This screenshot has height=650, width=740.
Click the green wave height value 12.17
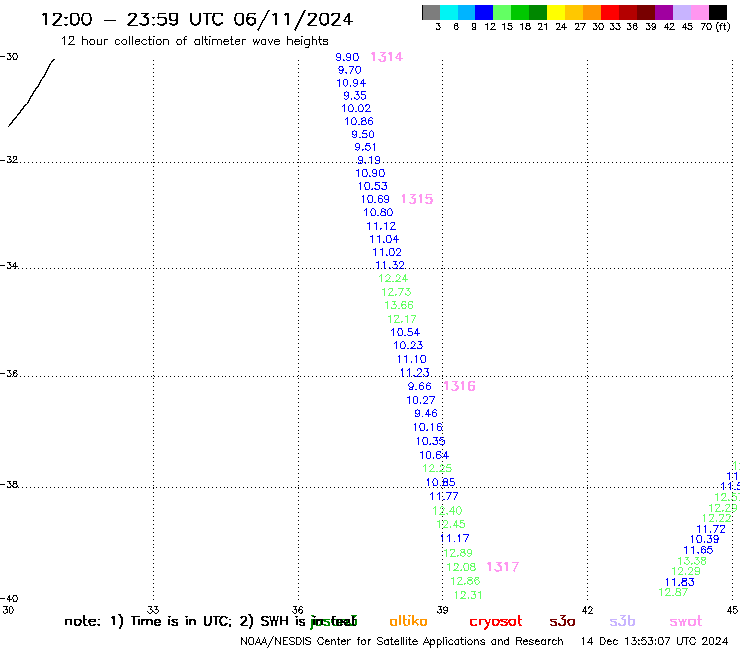point(402,319)
